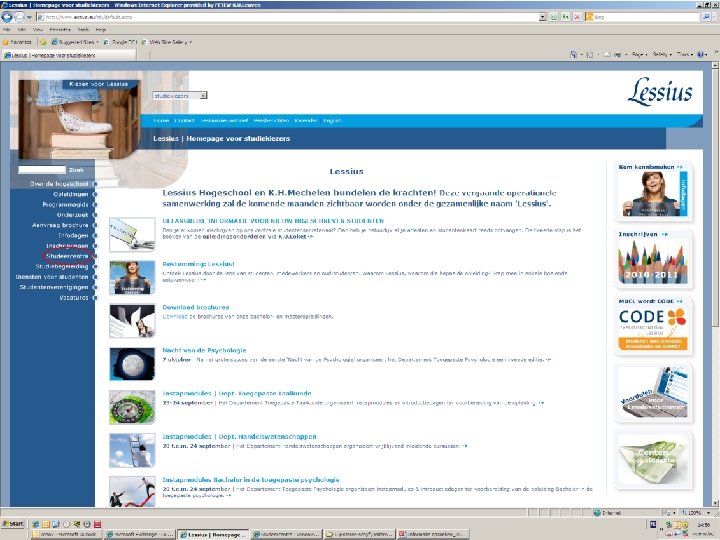Click the keys thumbnail beside first news item
This screenshot has height=540, width=720.
point(132,235)
